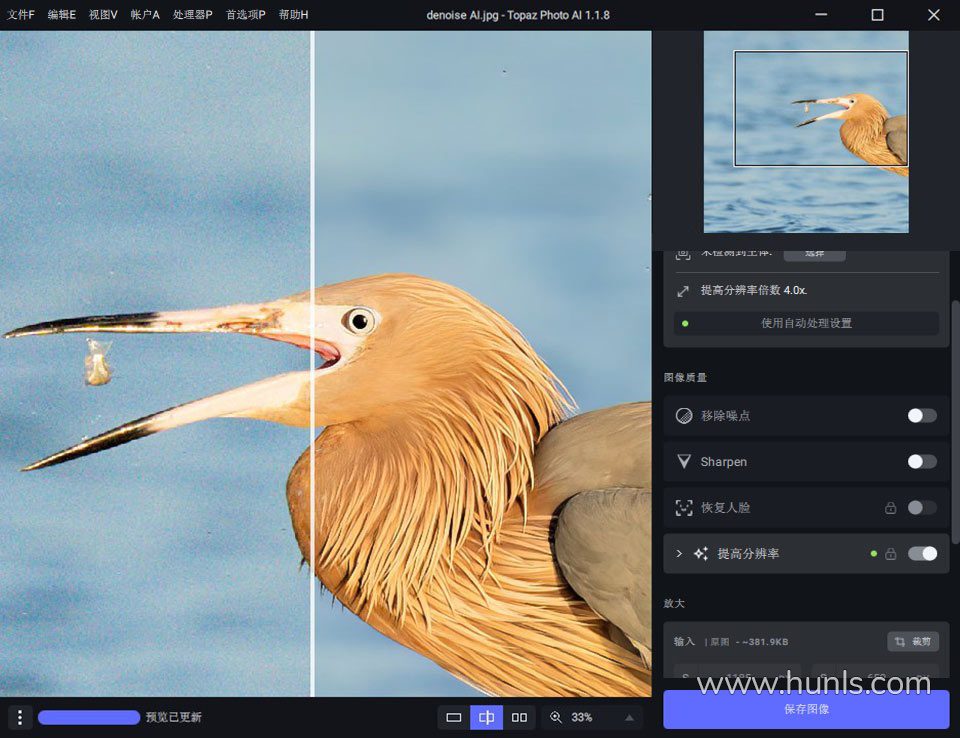Click the 33% zoom value
The image size is (960, 738).
582,717
